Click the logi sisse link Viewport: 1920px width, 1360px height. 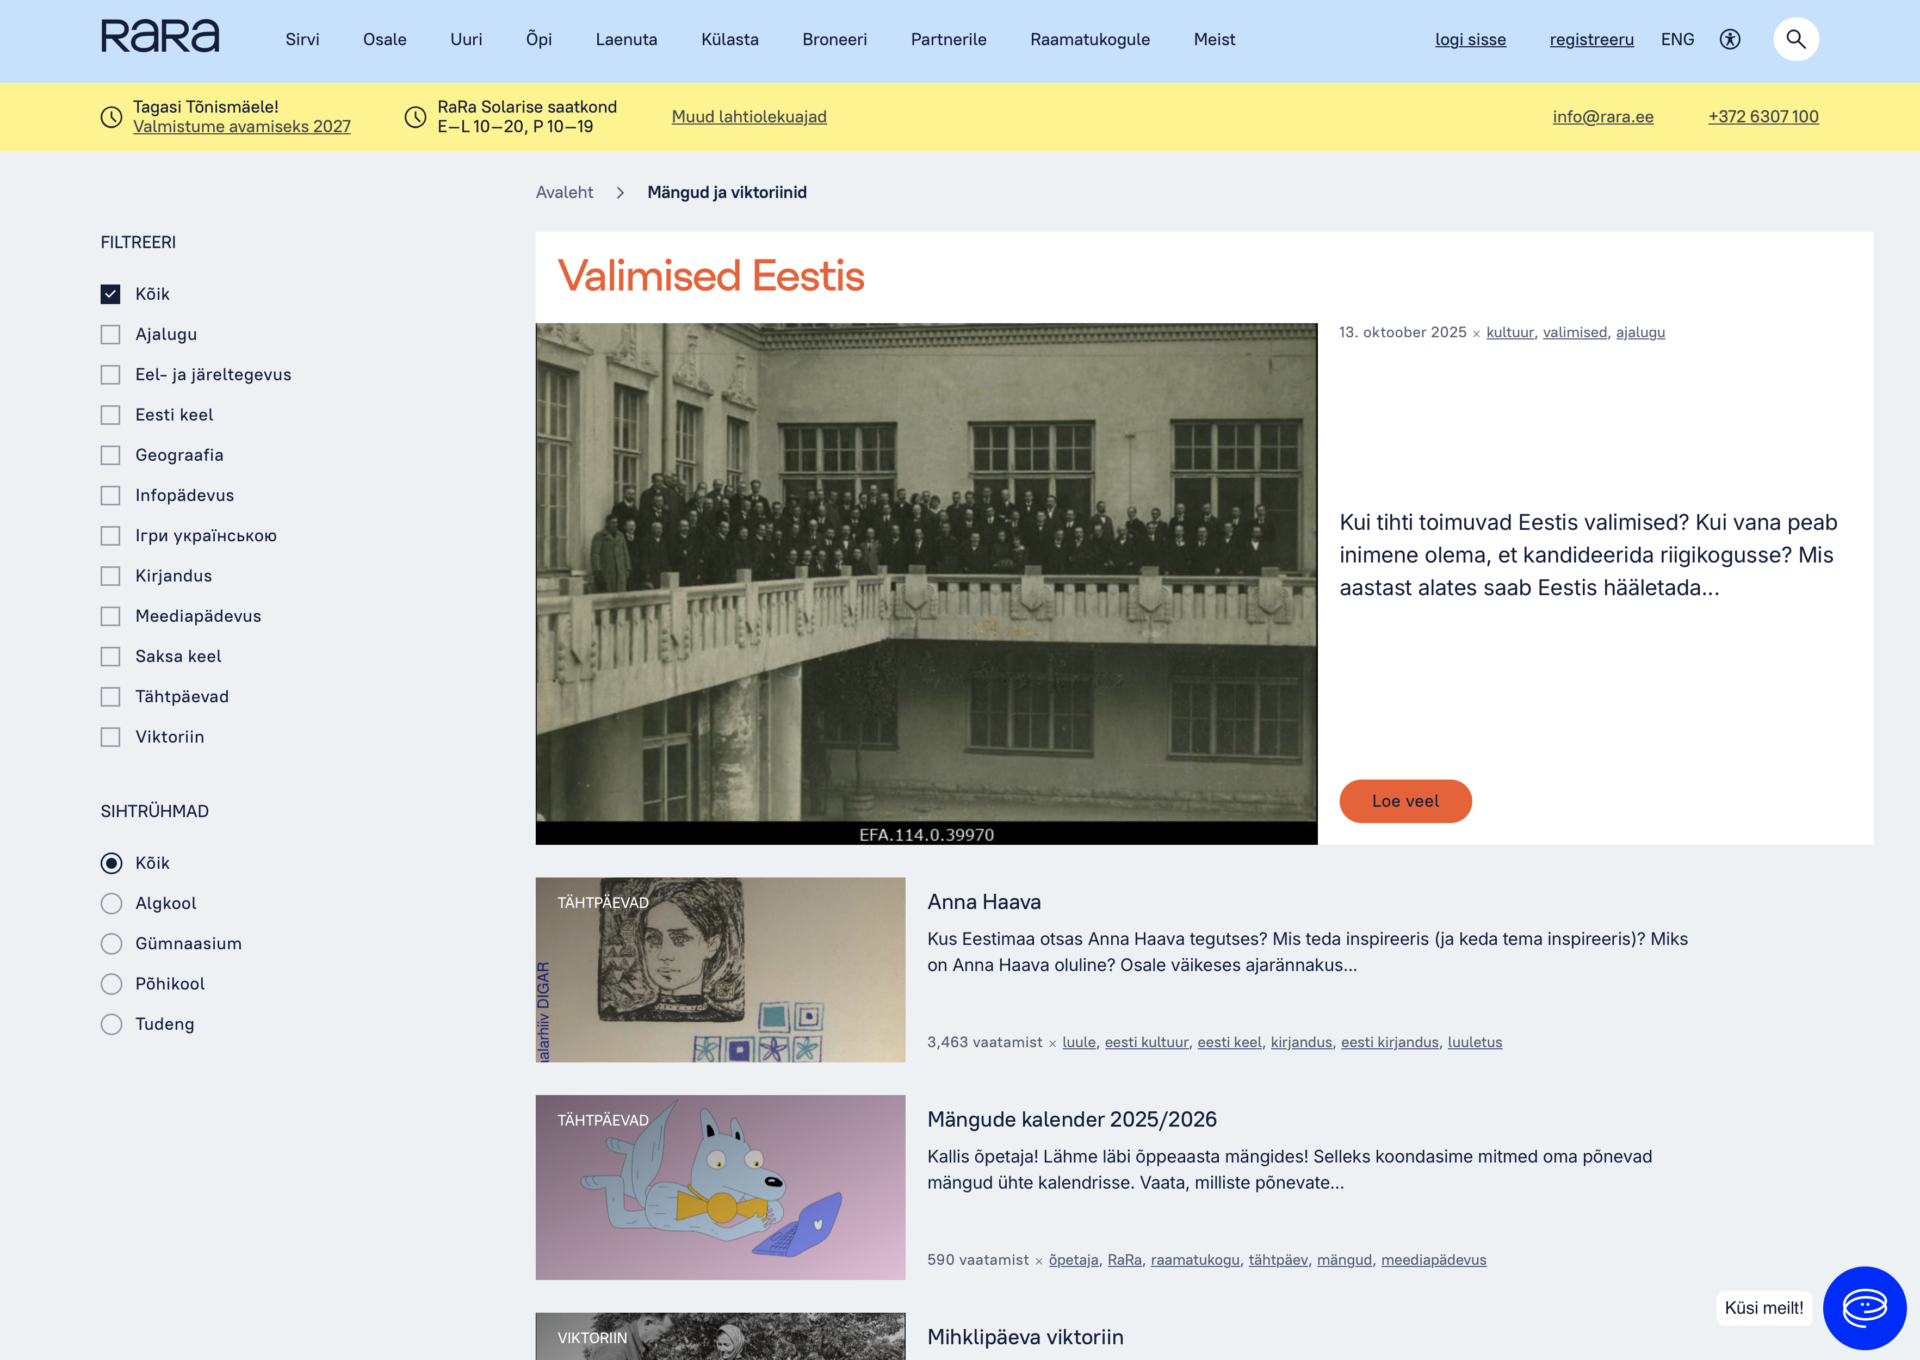(x=1470, y=39)
